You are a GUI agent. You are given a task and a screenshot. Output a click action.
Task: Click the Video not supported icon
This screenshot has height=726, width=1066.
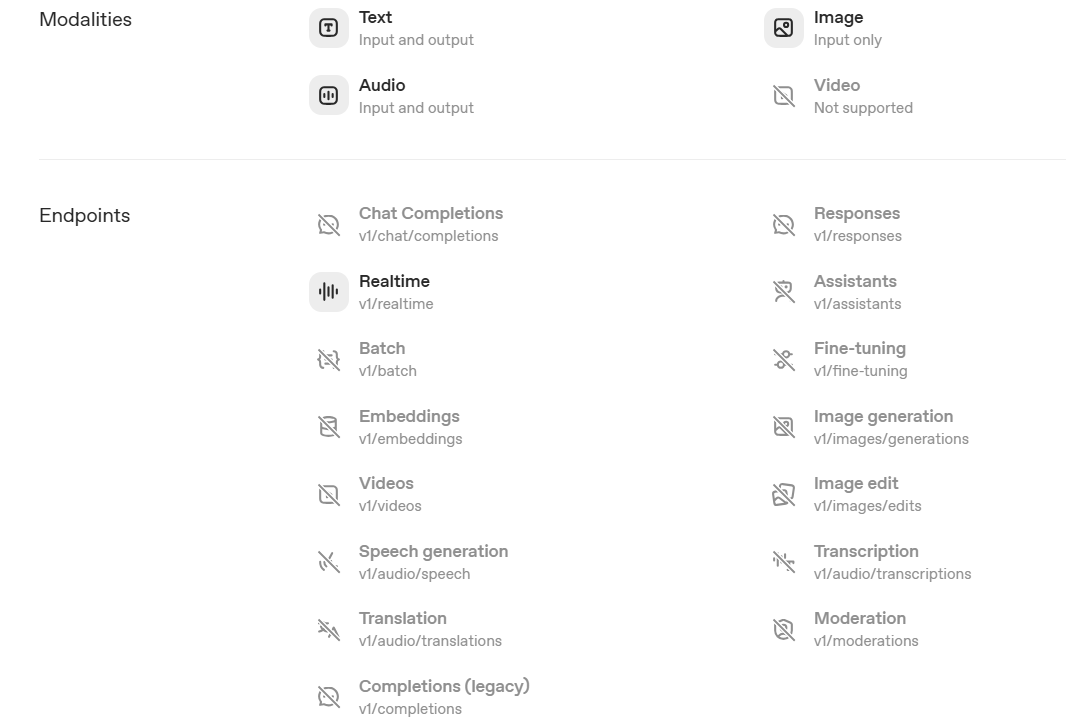pos(783,96)
